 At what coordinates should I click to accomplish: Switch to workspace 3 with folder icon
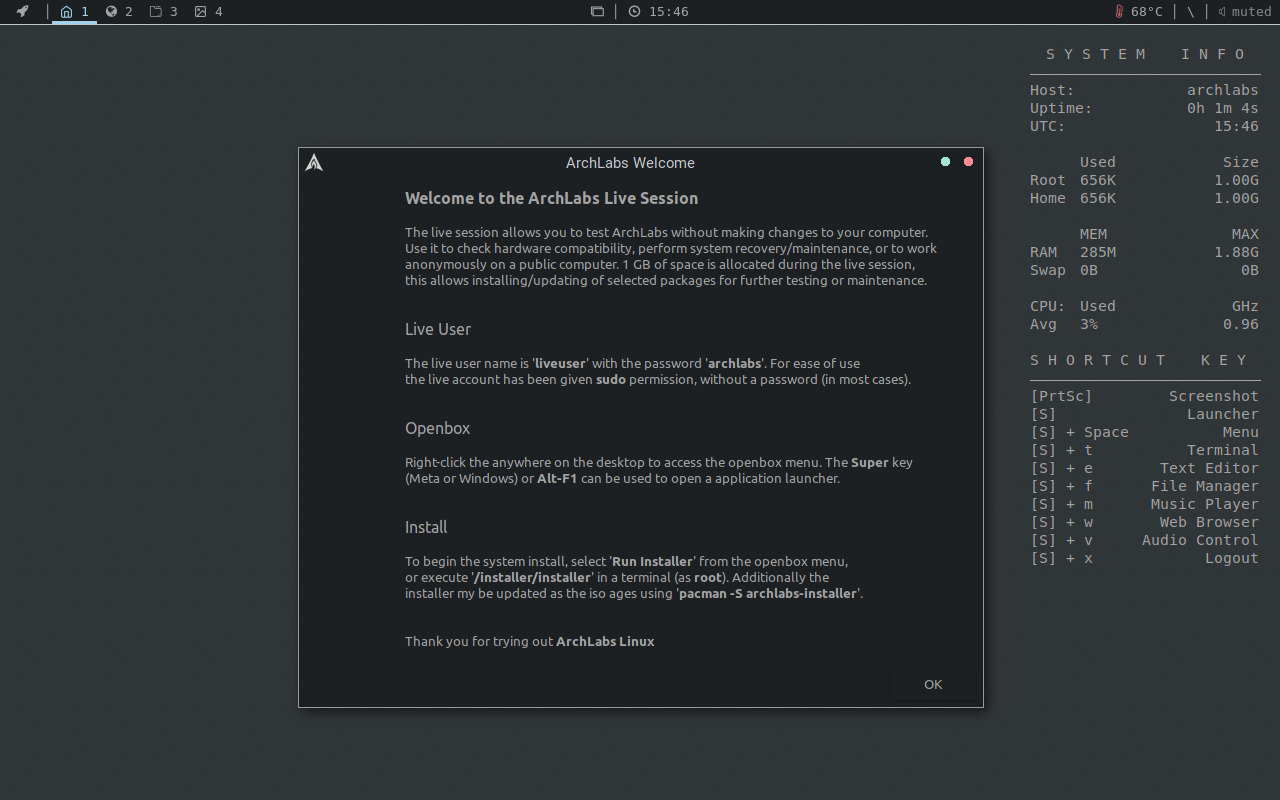[164, 12]
